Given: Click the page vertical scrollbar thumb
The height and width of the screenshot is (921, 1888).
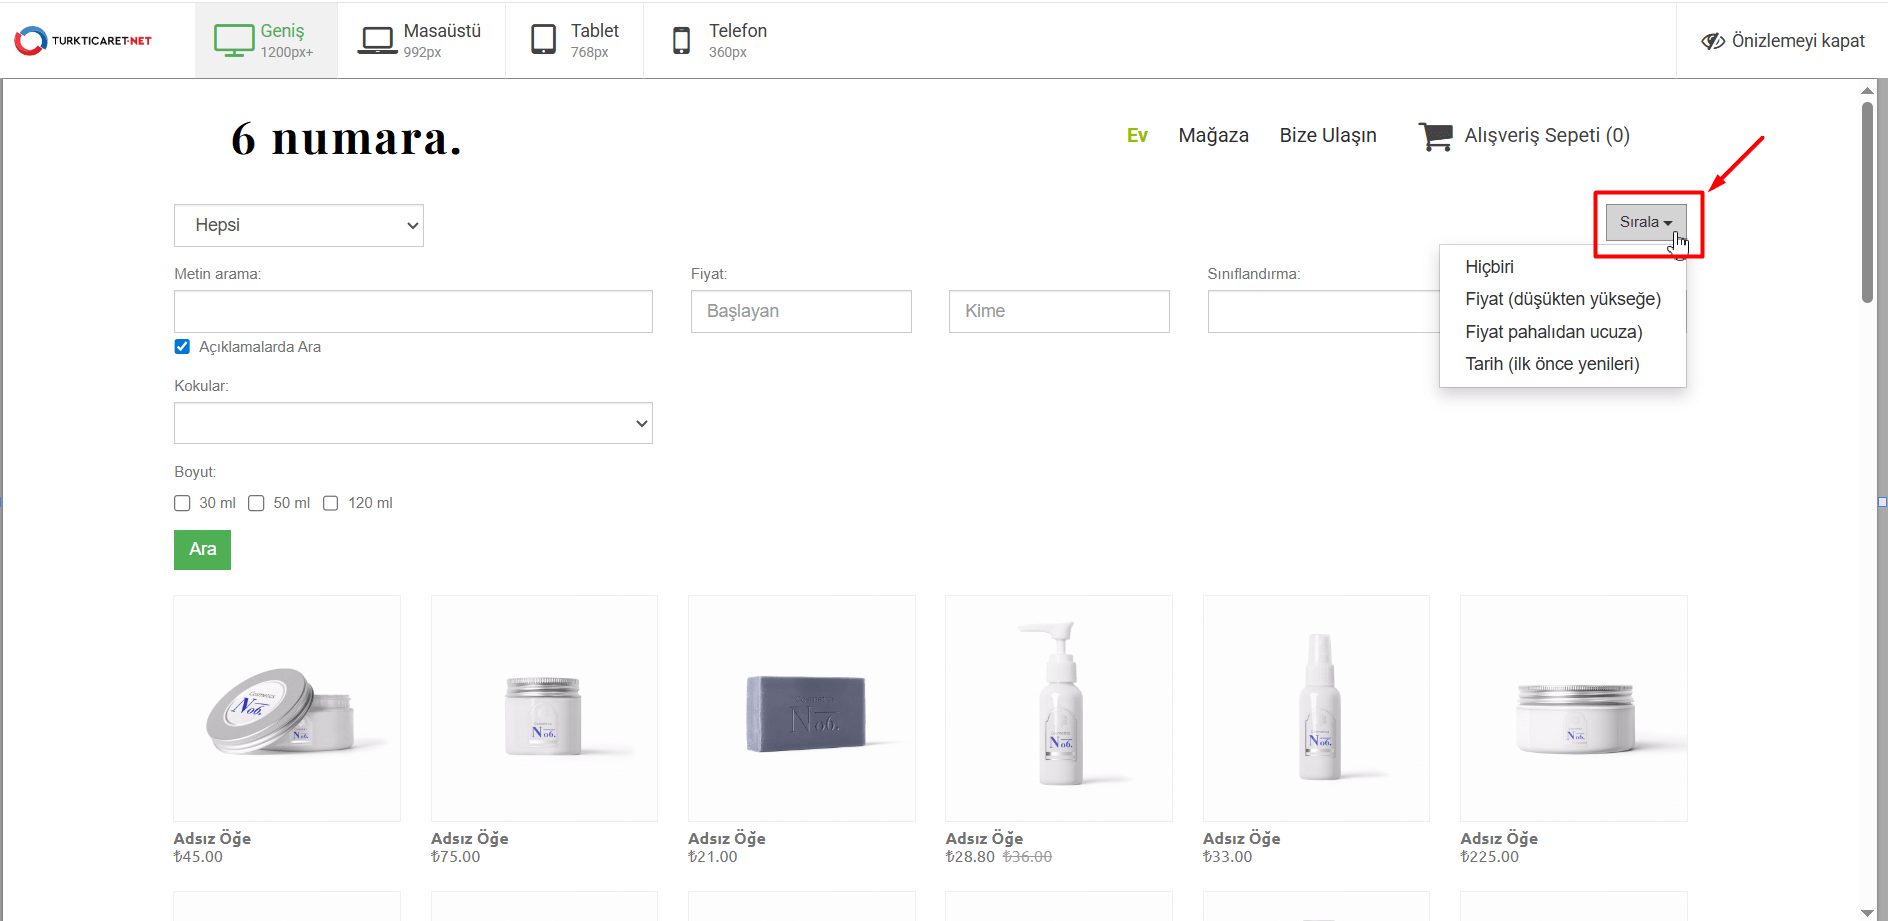Looking at the screenshot, I should (1867, 200).
